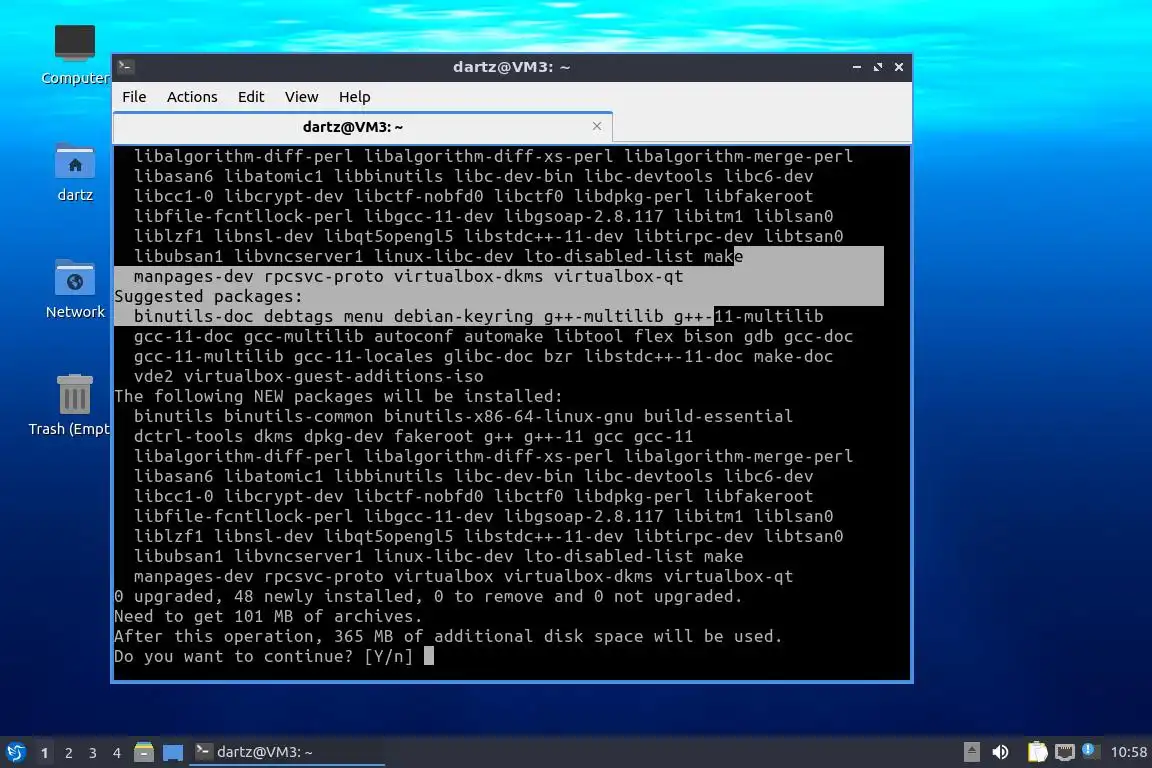
Task: Click the terminal cursor after [Y/n] prompt
Action: [x=429, y=656]
